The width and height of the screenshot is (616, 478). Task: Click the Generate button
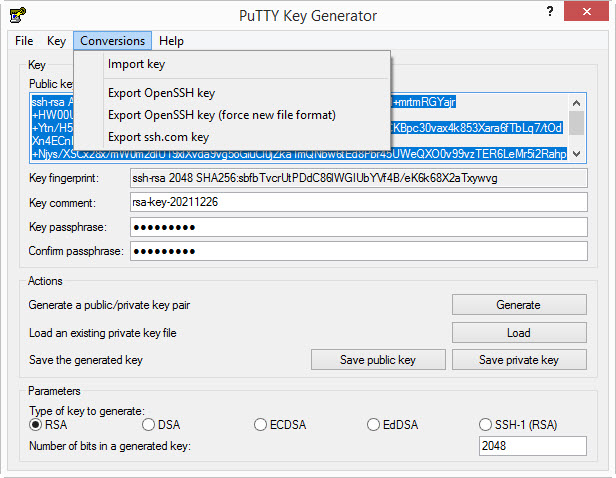coord(519,305)
